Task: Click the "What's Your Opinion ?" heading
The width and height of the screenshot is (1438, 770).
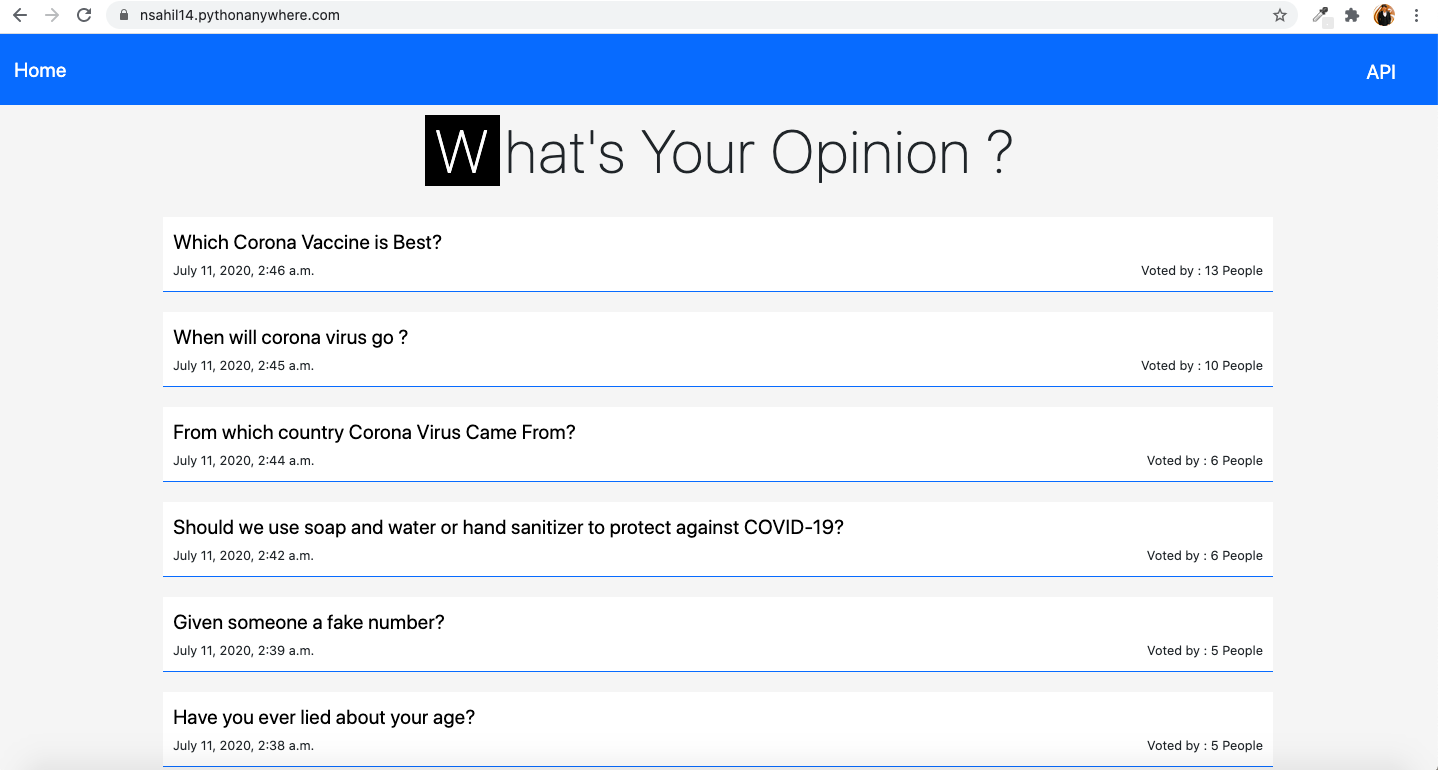Action: [x=719, y=152]
